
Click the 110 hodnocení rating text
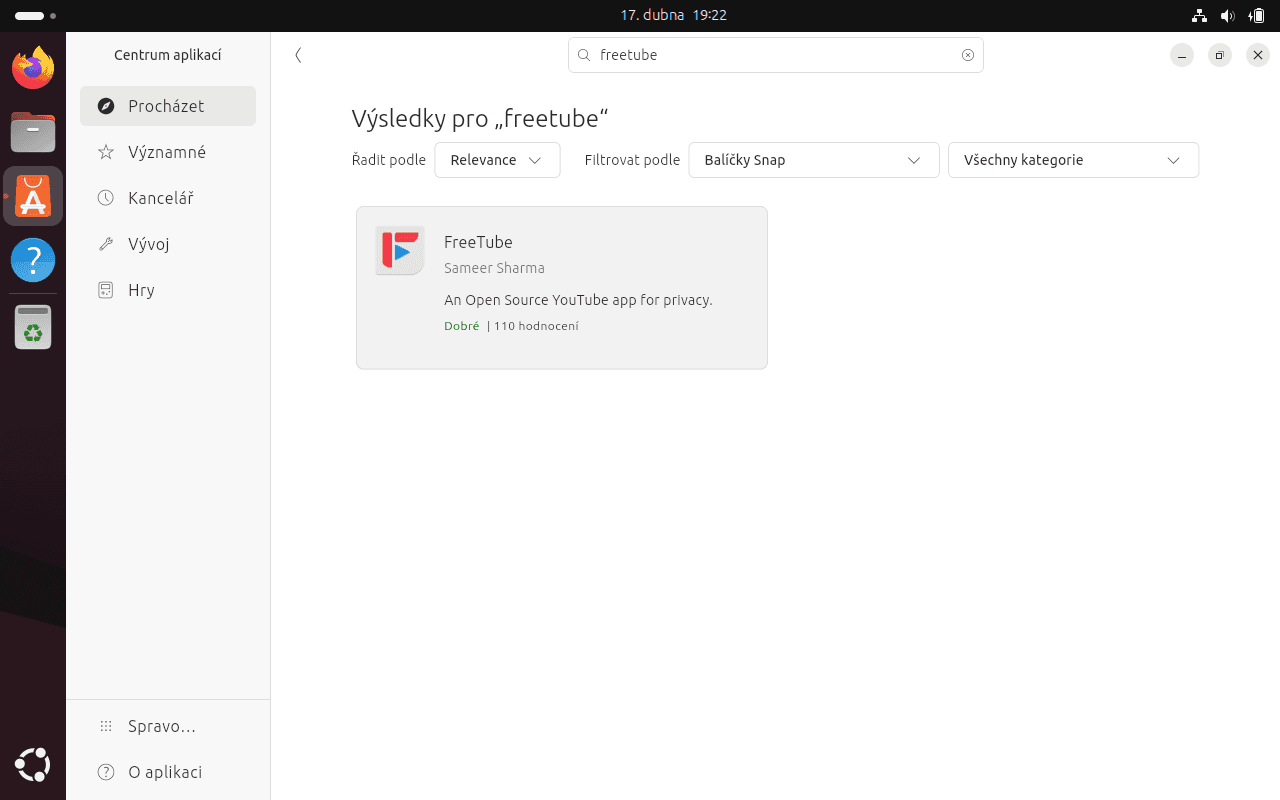[x=536, y=326]
